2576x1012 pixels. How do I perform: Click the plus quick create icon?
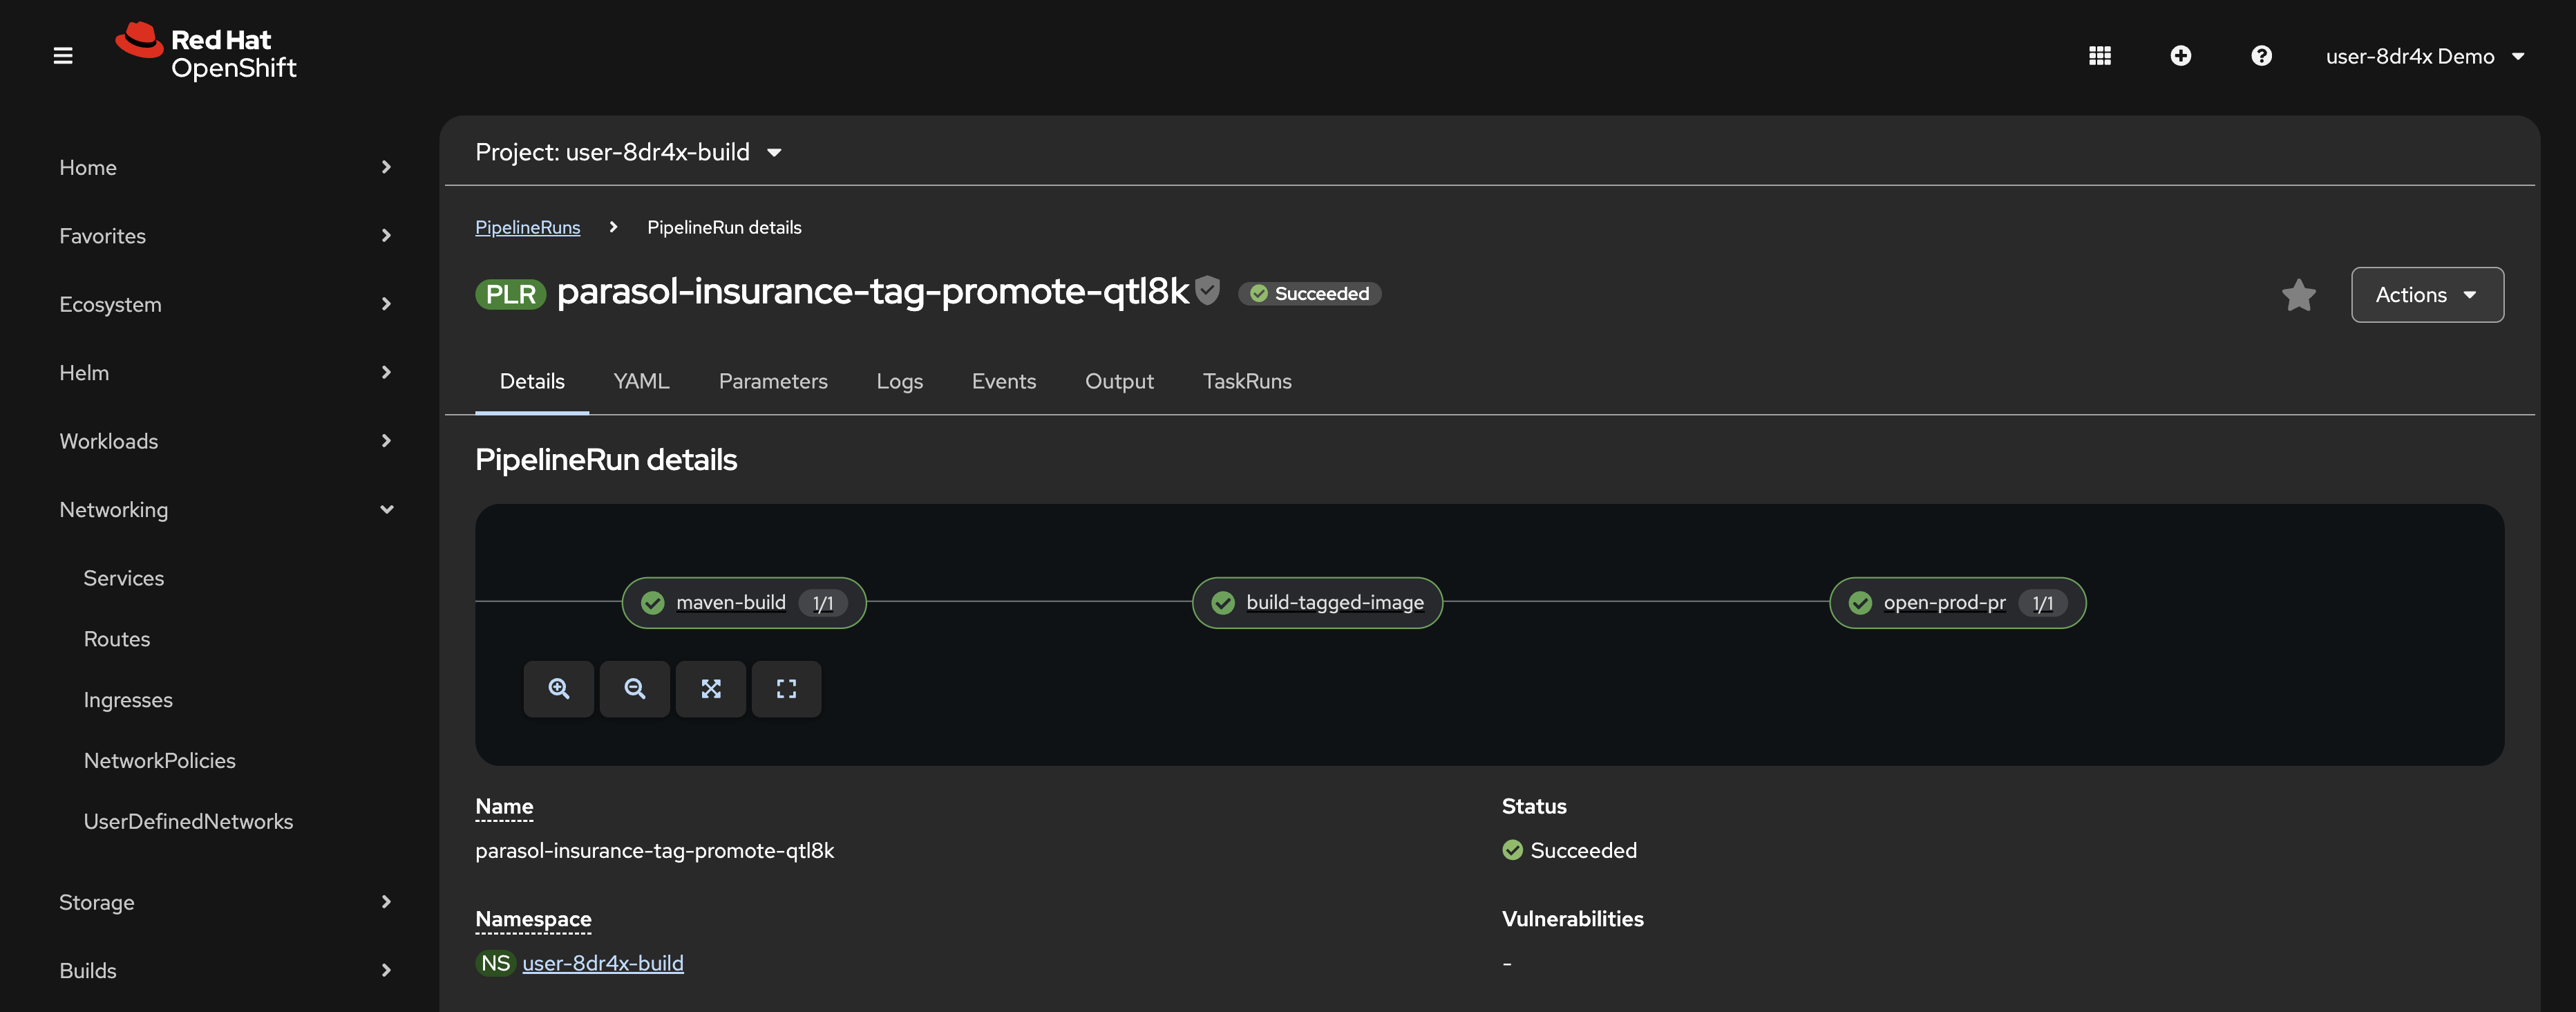click(x=2180, y=56)
